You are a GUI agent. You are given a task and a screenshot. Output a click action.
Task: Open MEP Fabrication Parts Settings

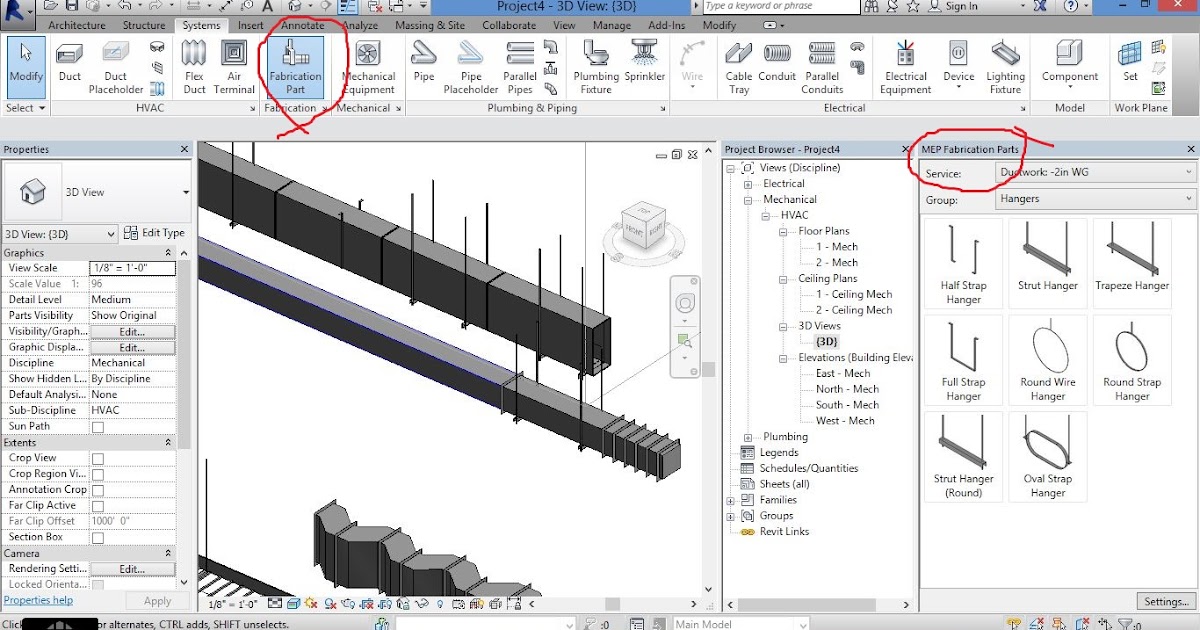point(1165,601)
